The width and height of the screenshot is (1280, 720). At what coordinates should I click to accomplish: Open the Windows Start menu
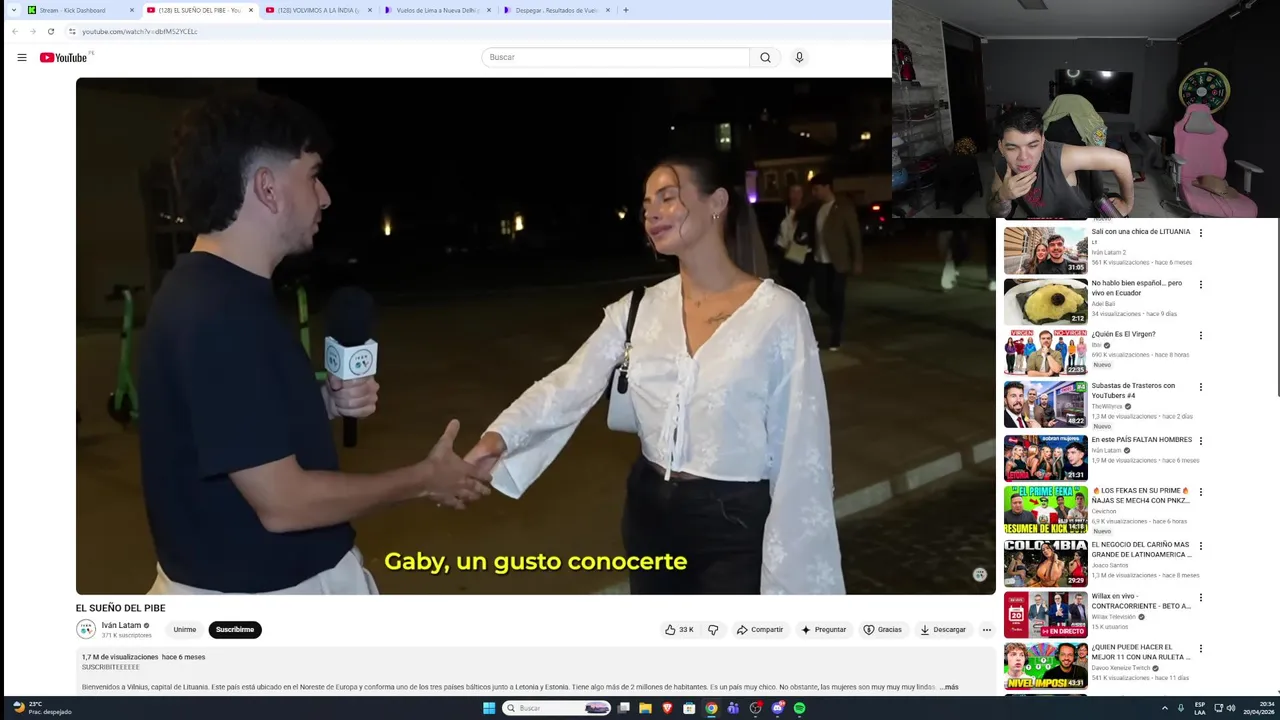(x=489, y=708)
